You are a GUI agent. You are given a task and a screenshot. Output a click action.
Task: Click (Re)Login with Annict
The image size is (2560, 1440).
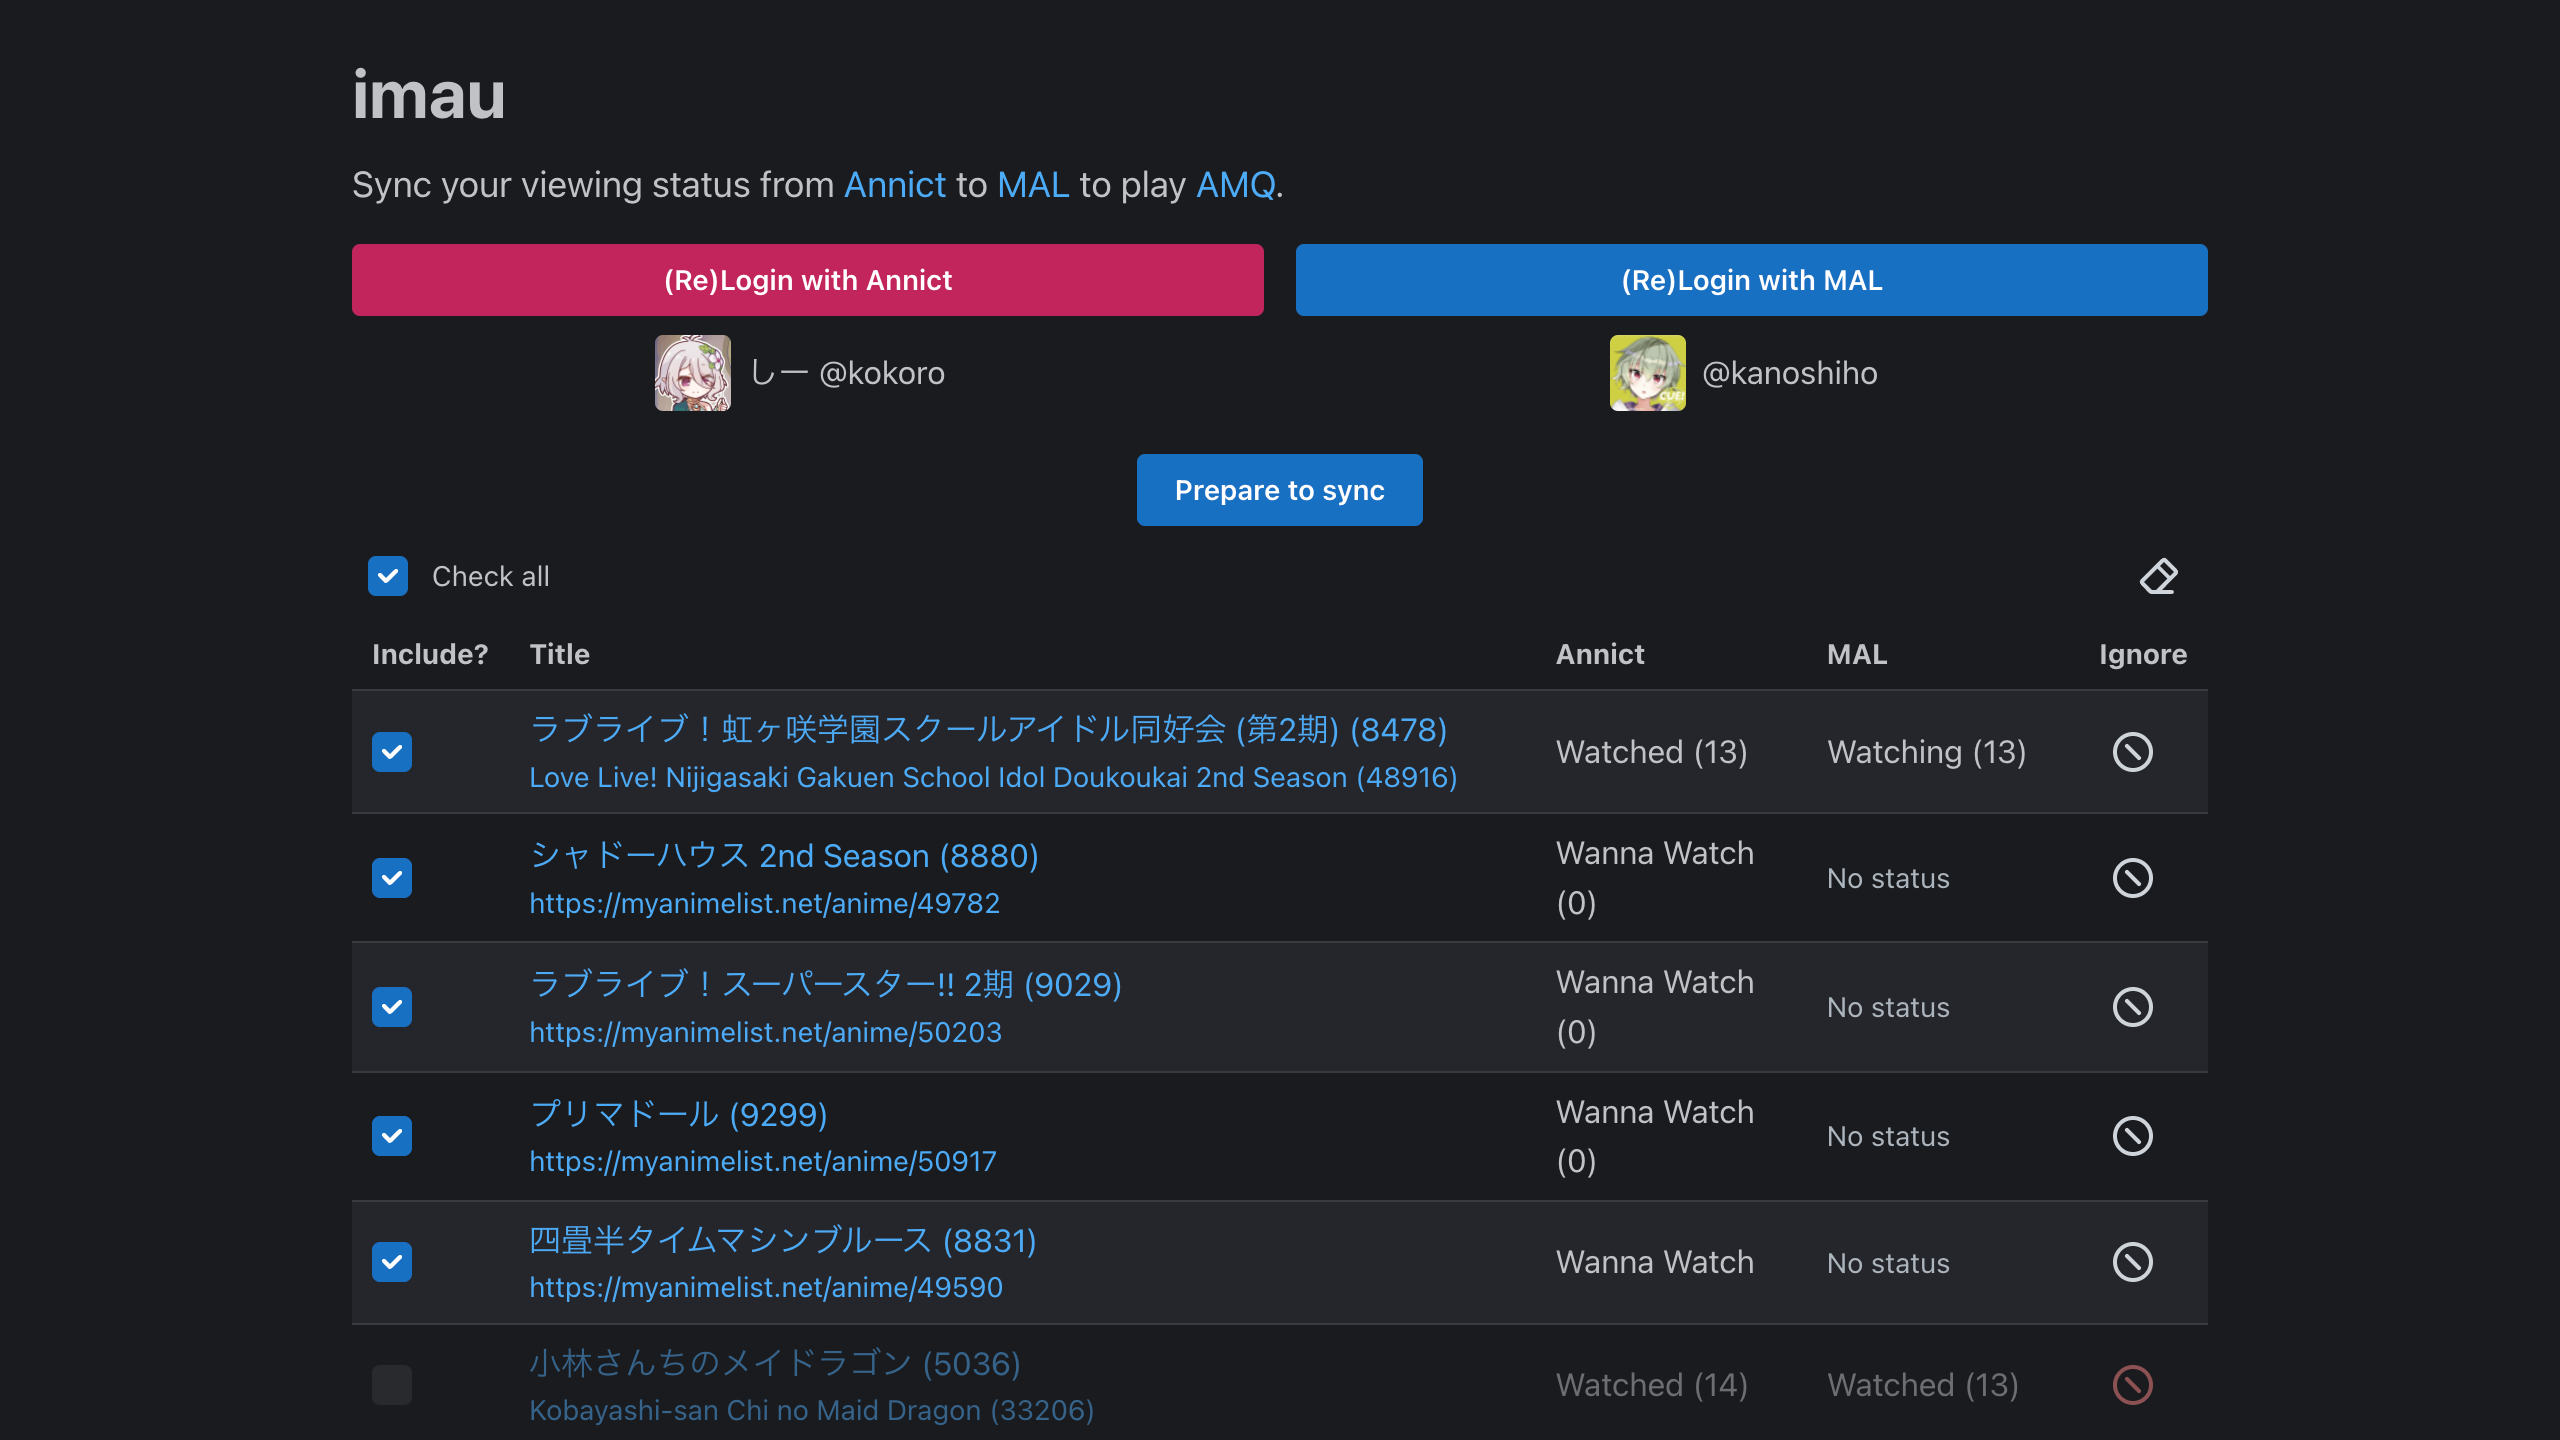click(x=807, y=280)
